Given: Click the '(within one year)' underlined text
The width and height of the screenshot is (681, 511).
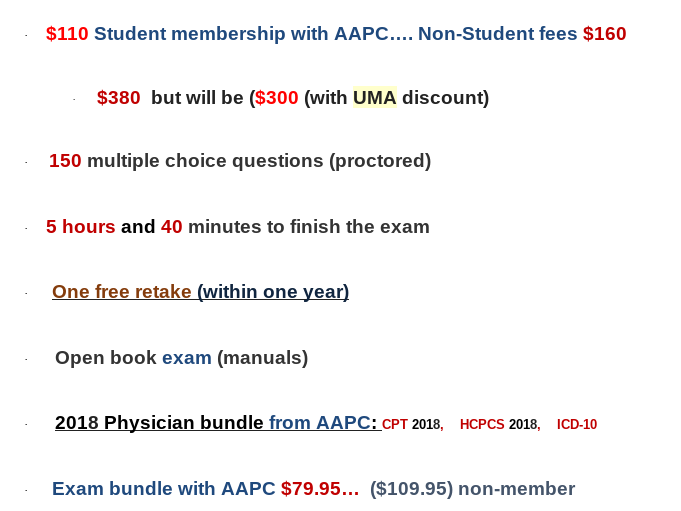Looking at the screenshot, I should (x=273, y=292).
